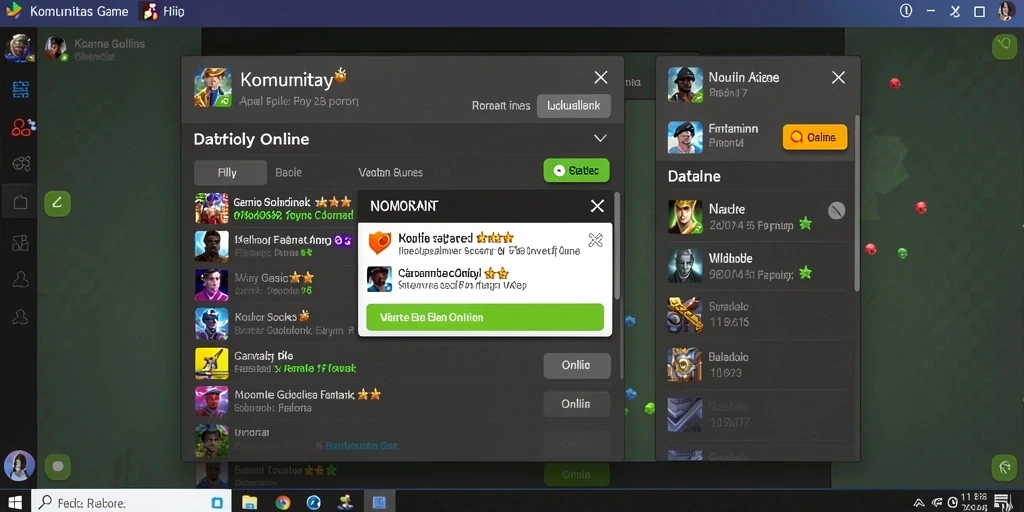The image size is (1024, 512).
Task: Click the crossed tools icon in popup
Action: tap(595, 240)
